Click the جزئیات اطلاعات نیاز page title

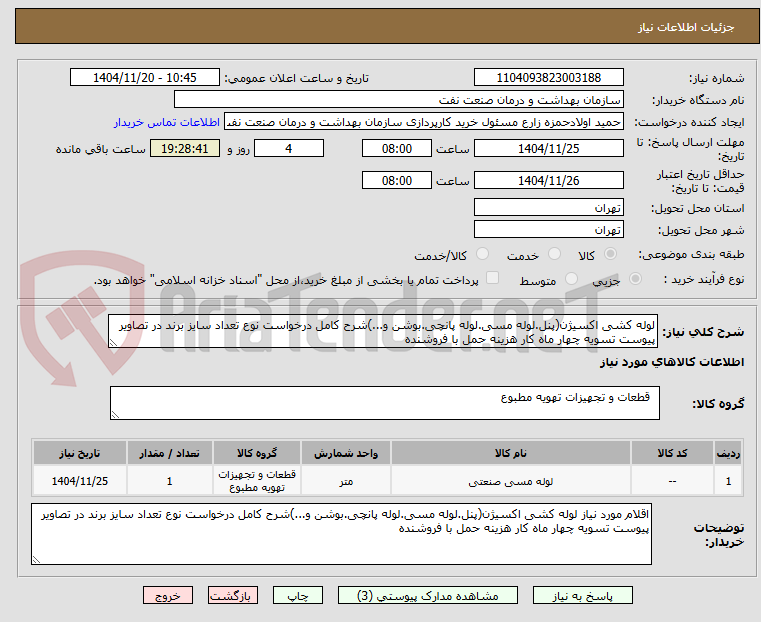686,27
